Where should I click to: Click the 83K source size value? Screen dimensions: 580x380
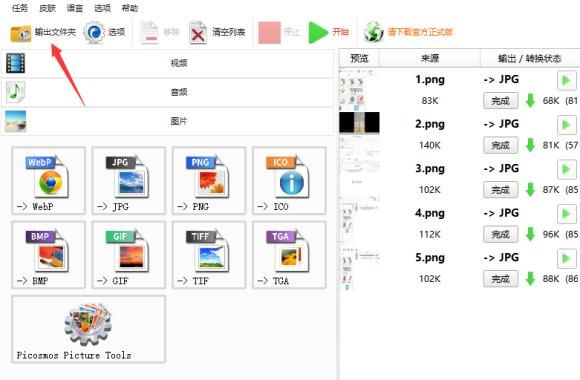pos(430,101)
